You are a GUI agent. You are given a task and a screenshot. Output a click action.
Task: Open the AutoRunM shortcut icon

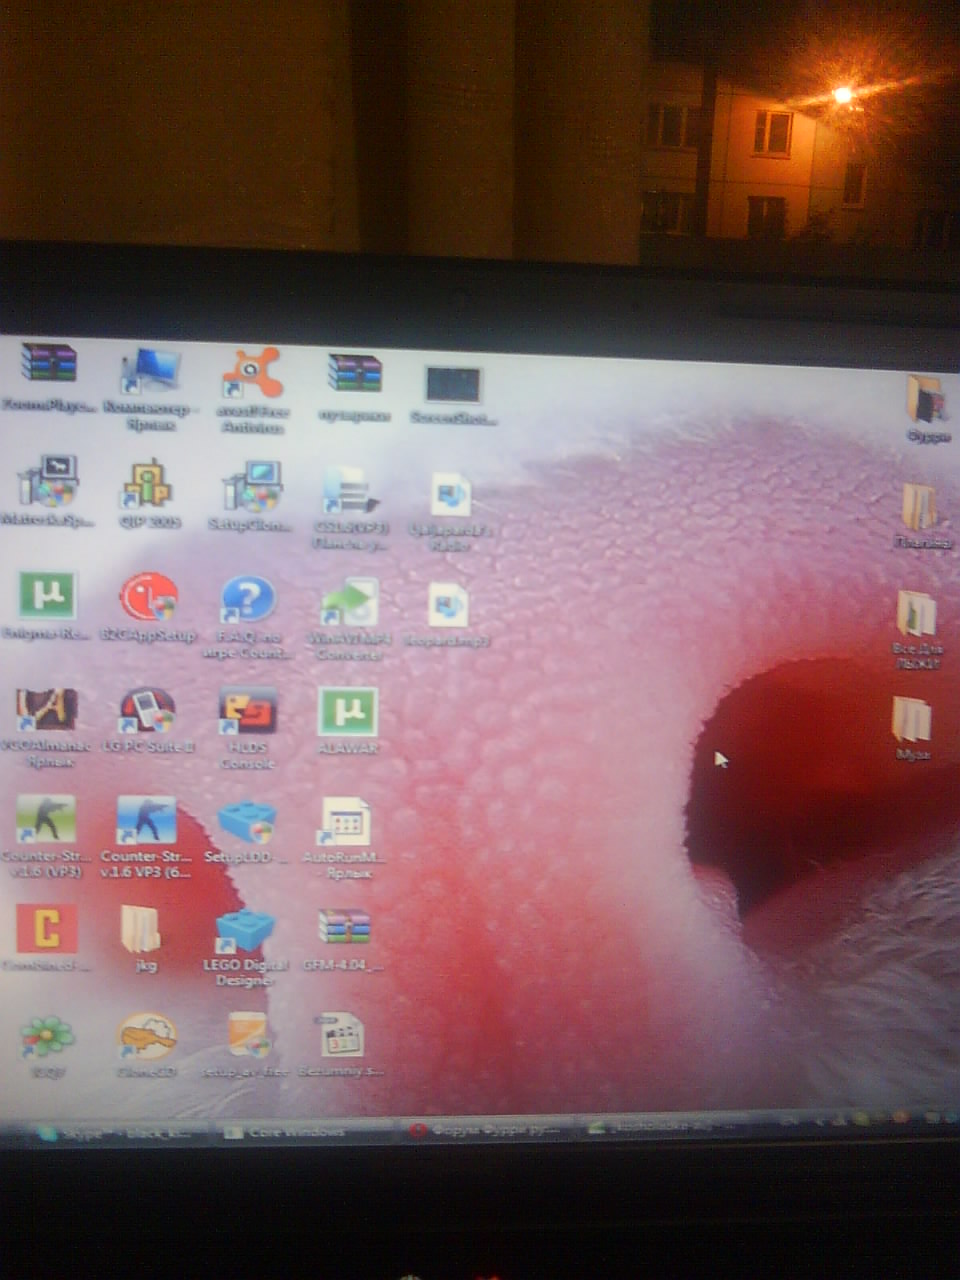pos(344,824)
